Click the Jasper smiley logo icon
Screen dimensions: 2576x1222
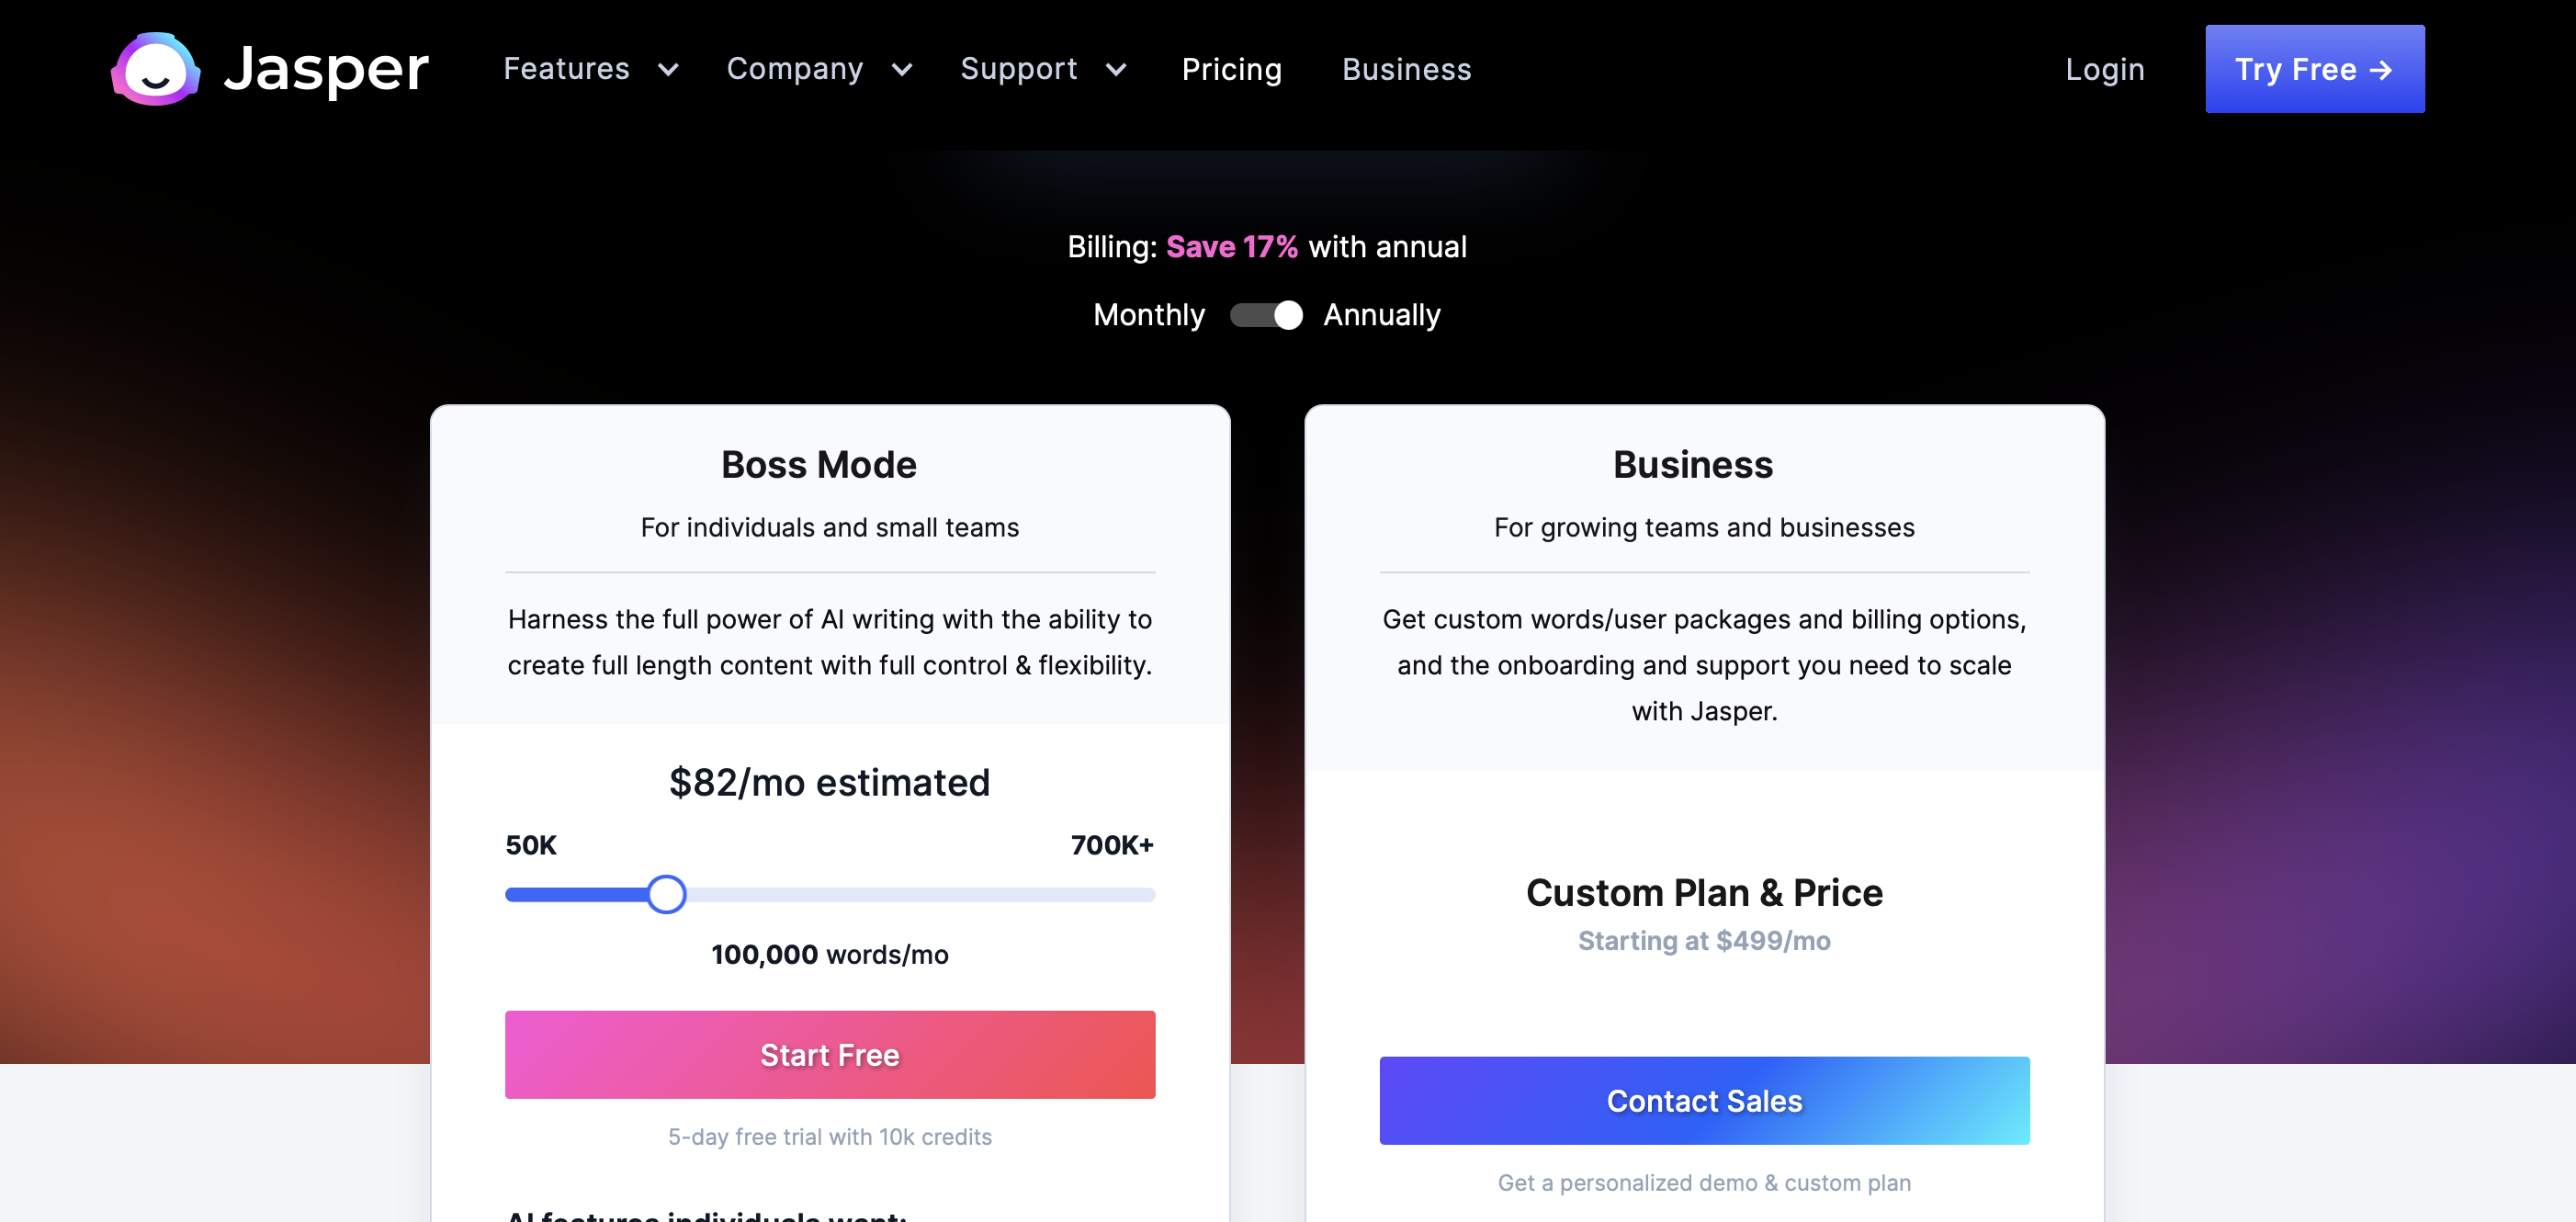pyautogui.click(x=155, y=69)
